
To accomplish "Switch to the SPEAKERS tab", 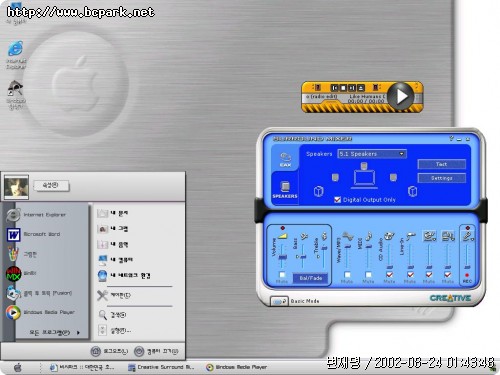I will click(x=285, y=189).
